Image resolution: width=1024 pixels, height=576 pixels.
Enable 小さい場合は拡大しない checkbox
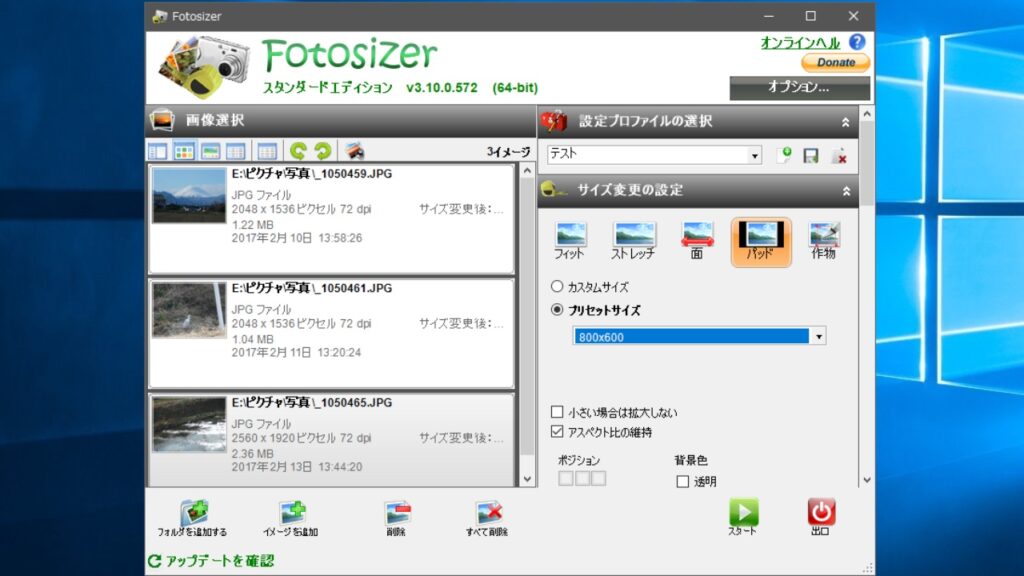click(x=557, y=412)
